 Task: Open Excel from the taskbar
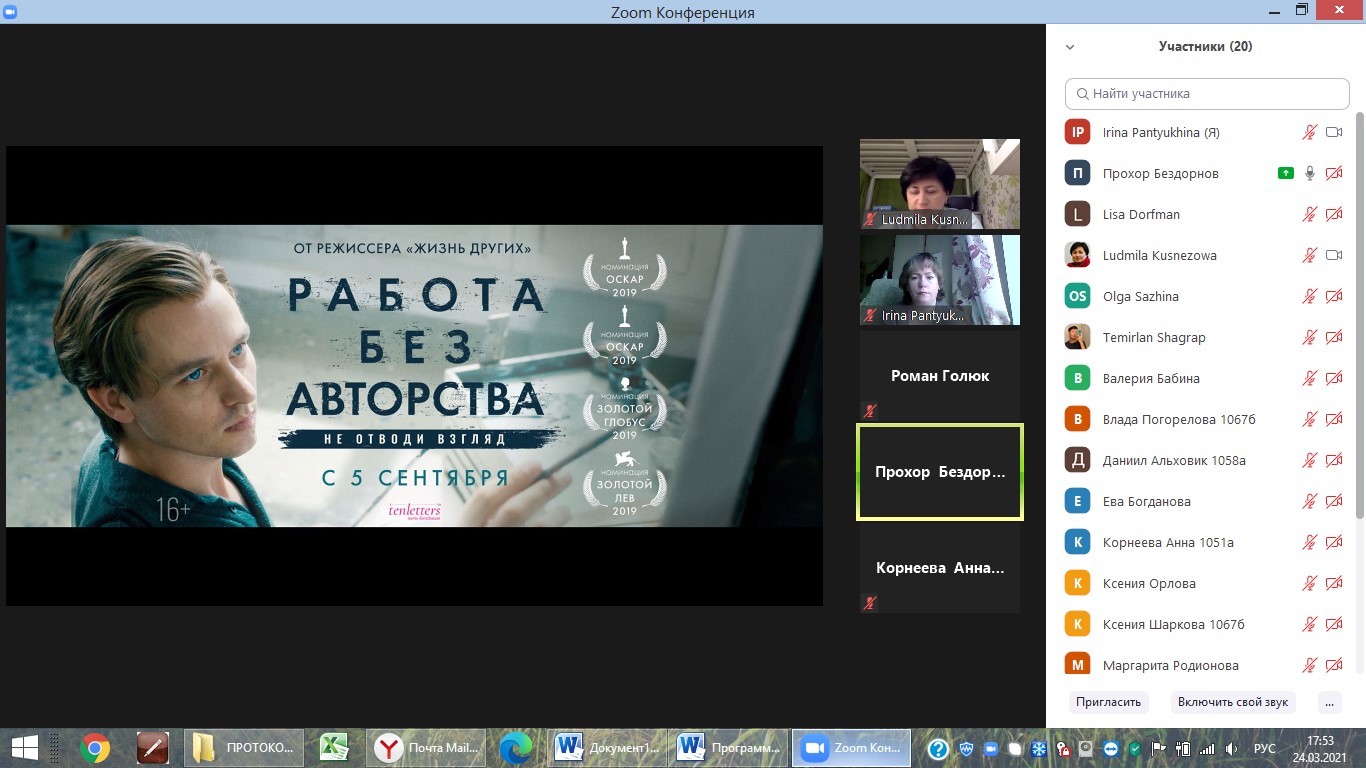tap(334, 747)
